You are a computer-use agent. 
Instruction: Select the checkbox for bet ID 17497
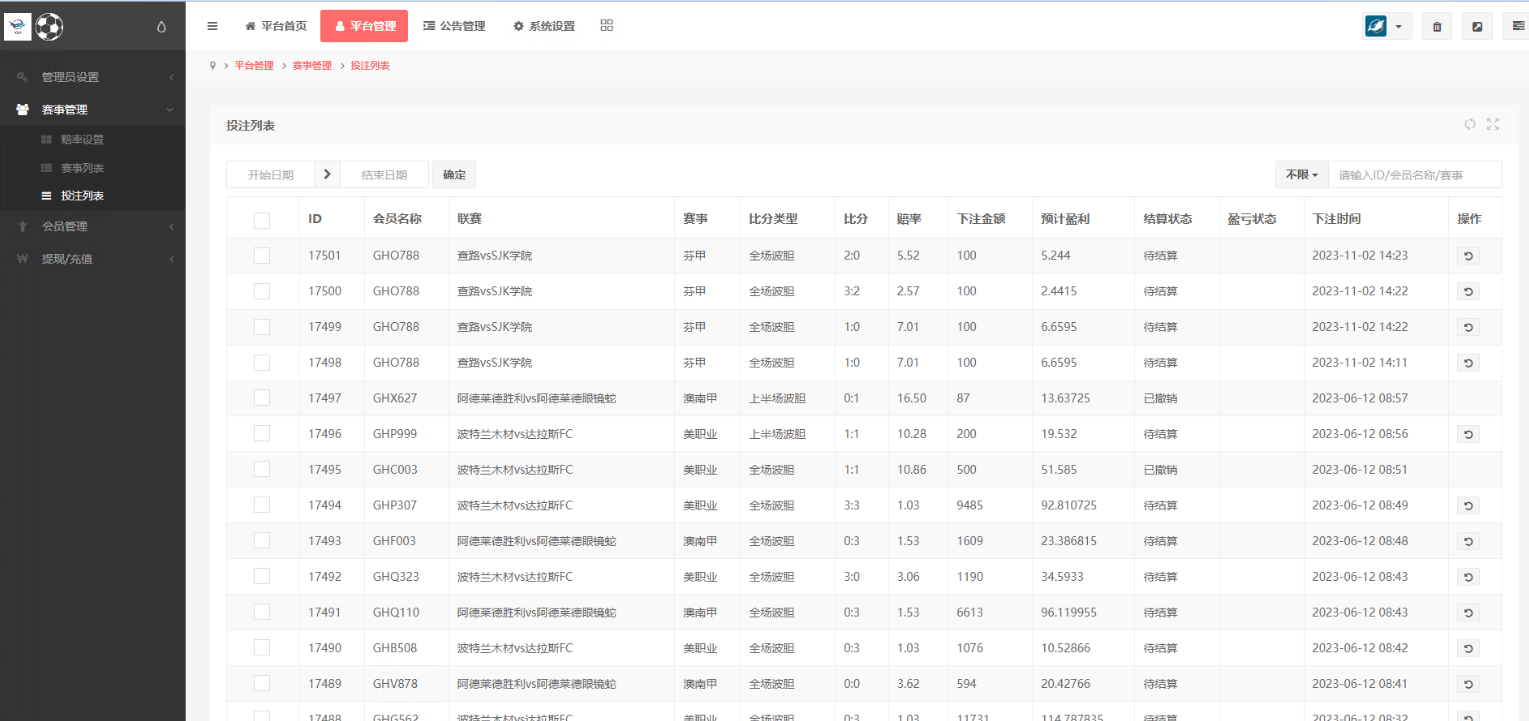point(262,398)
